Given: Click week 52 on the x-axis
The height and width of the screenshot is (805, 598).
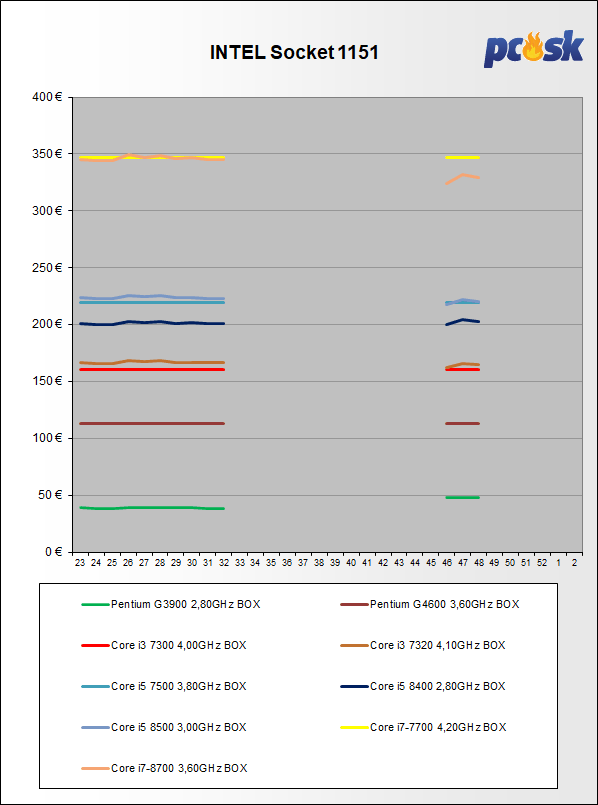Looking at the screenshot, I should tap(542, 563).
